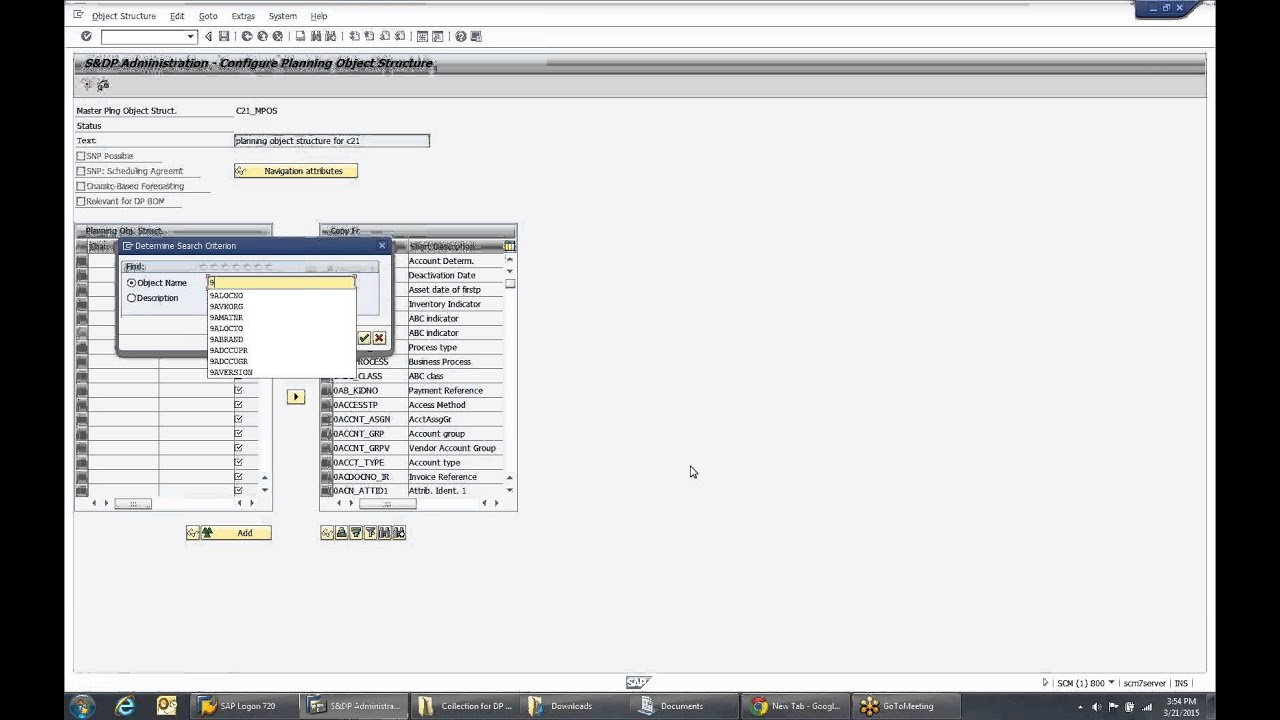1280x720 pixels.
Task: Click the yellow Exit arrow icon
Action: [x=262, y=36]
